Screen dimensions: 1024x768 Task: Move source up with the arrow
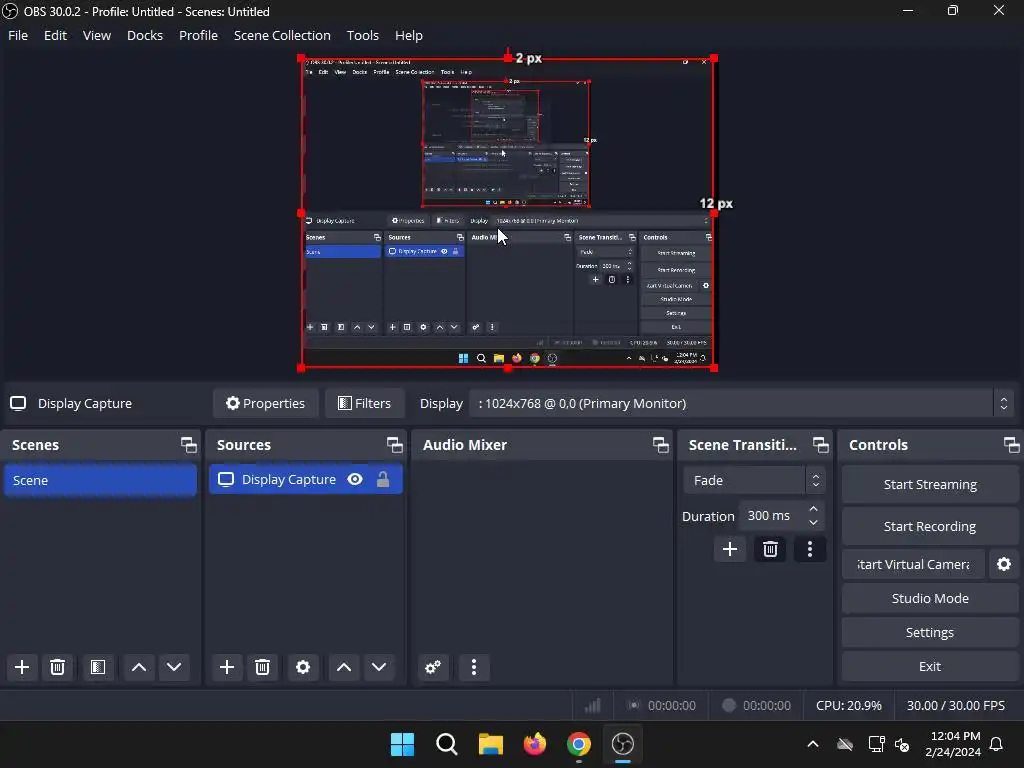click(x=344, y=667)
